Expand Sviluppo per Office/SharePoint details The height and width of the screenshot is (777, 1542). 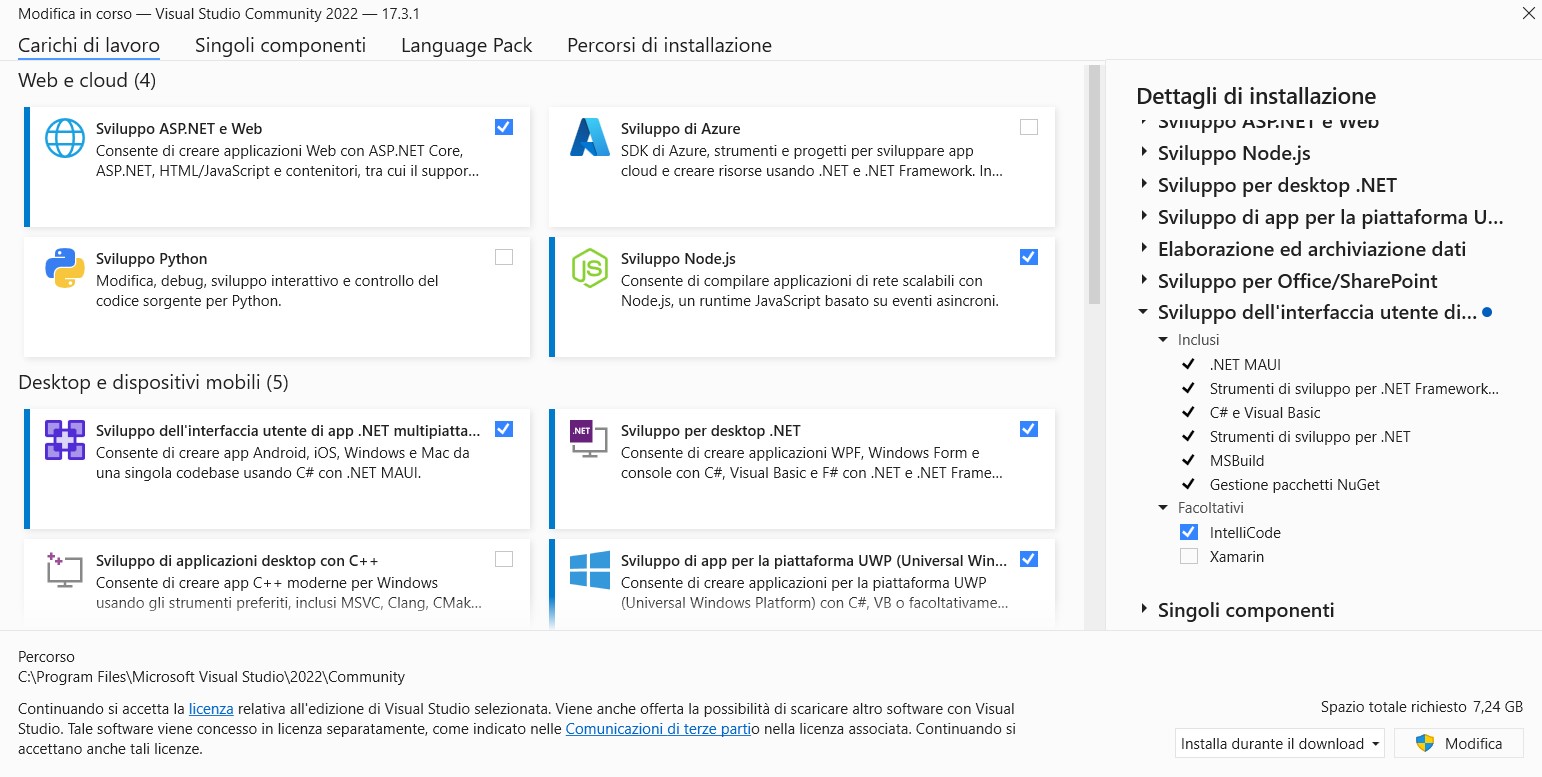[1144, 282]
